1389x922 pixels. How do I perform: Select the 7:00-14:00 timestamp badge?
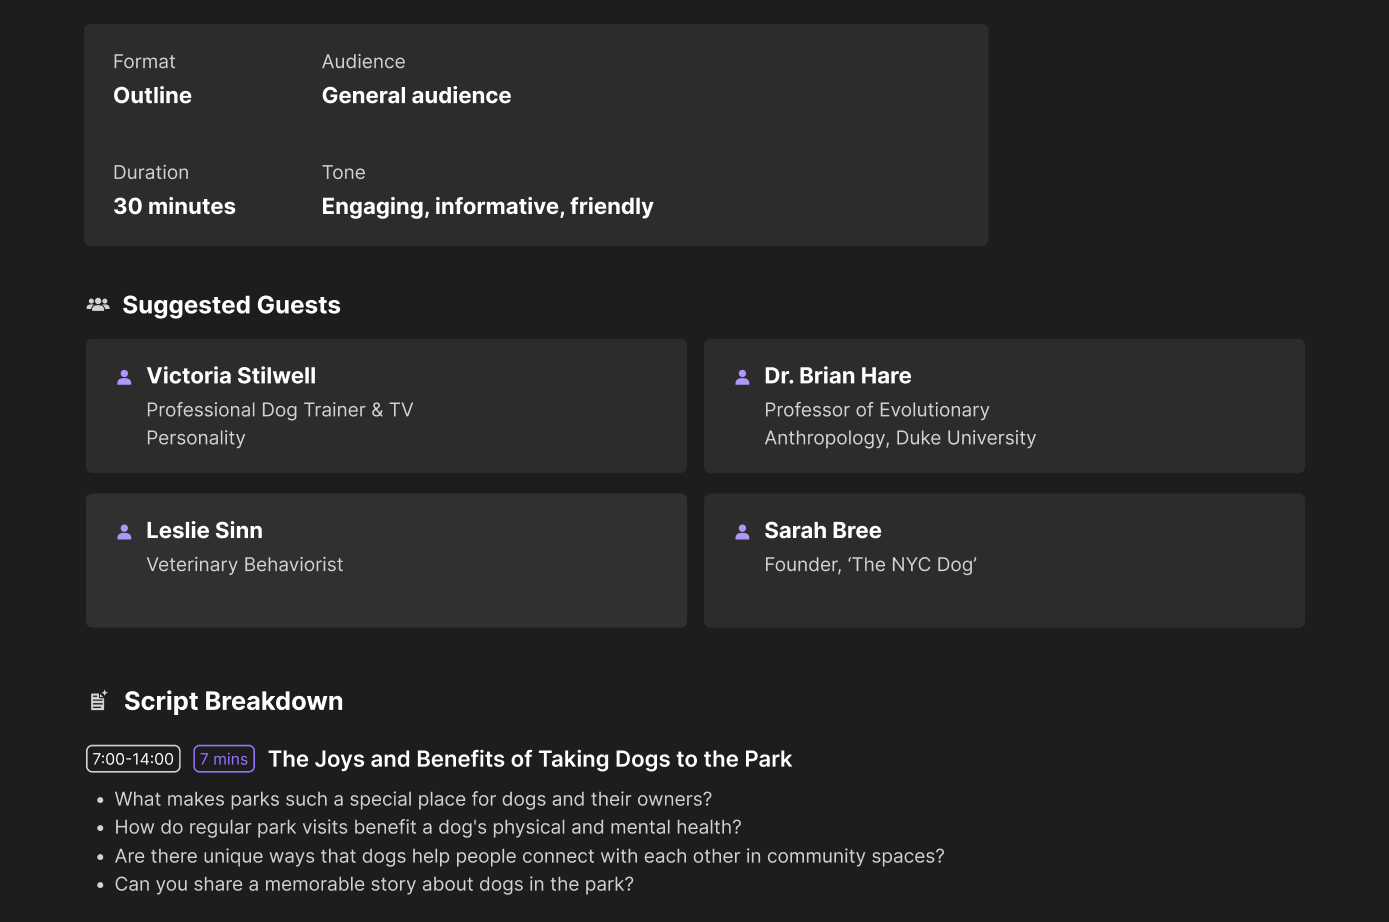click(x=133, y=759)
